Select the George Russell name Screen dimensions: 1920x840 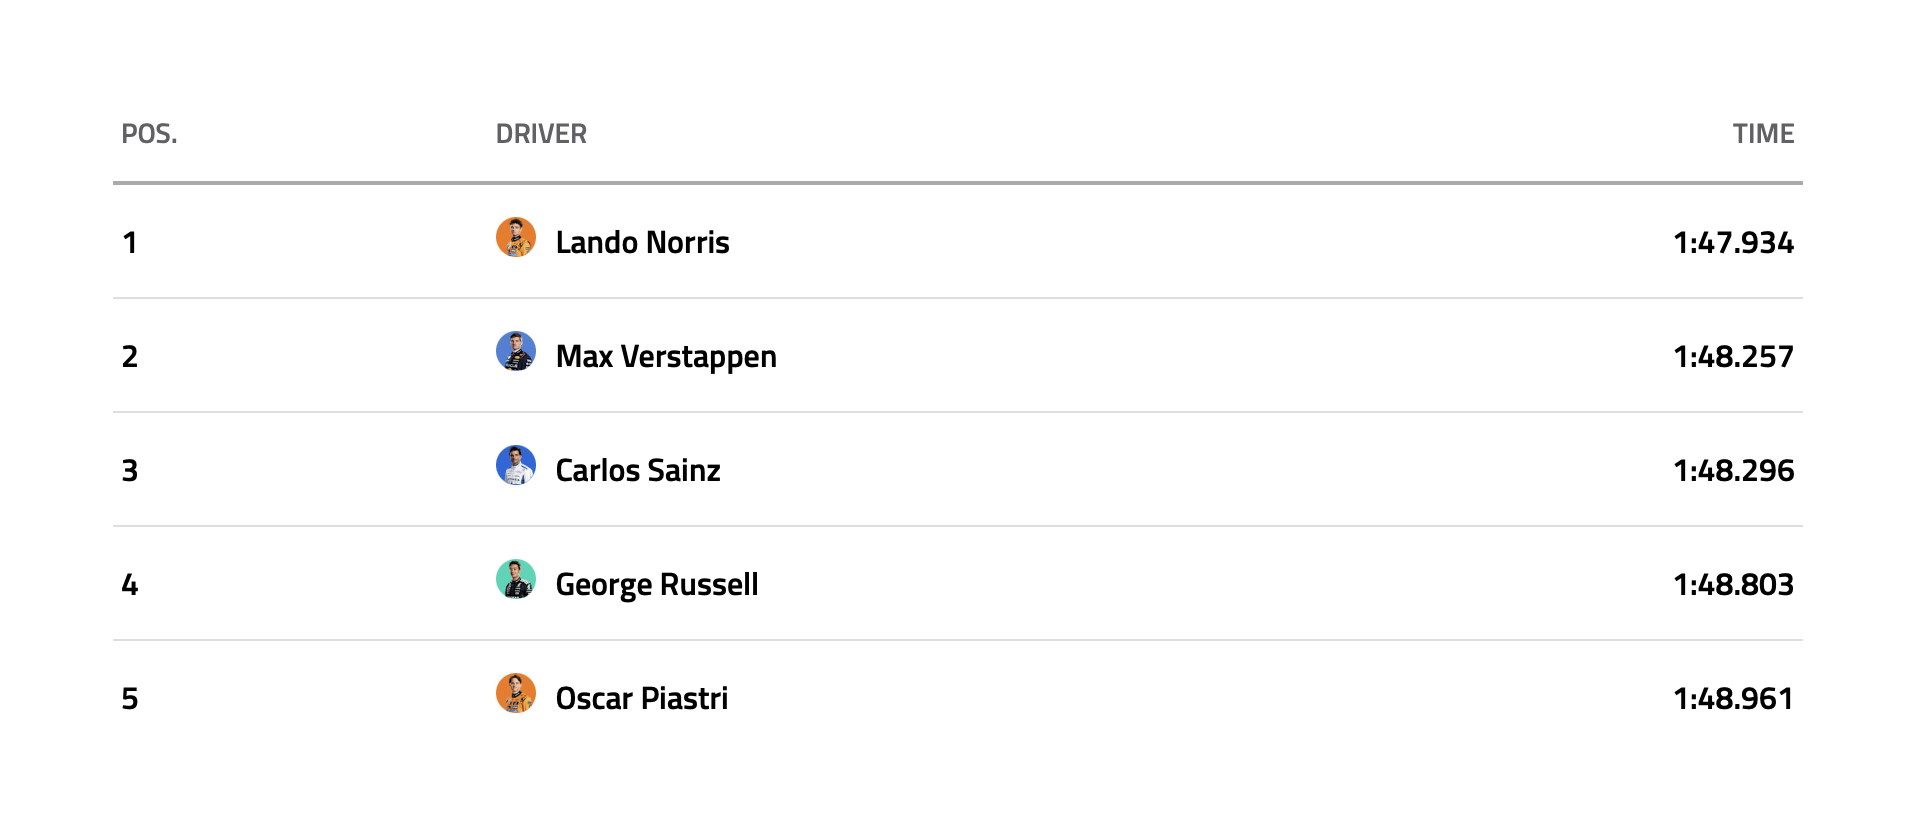click(x=657, y=585)
